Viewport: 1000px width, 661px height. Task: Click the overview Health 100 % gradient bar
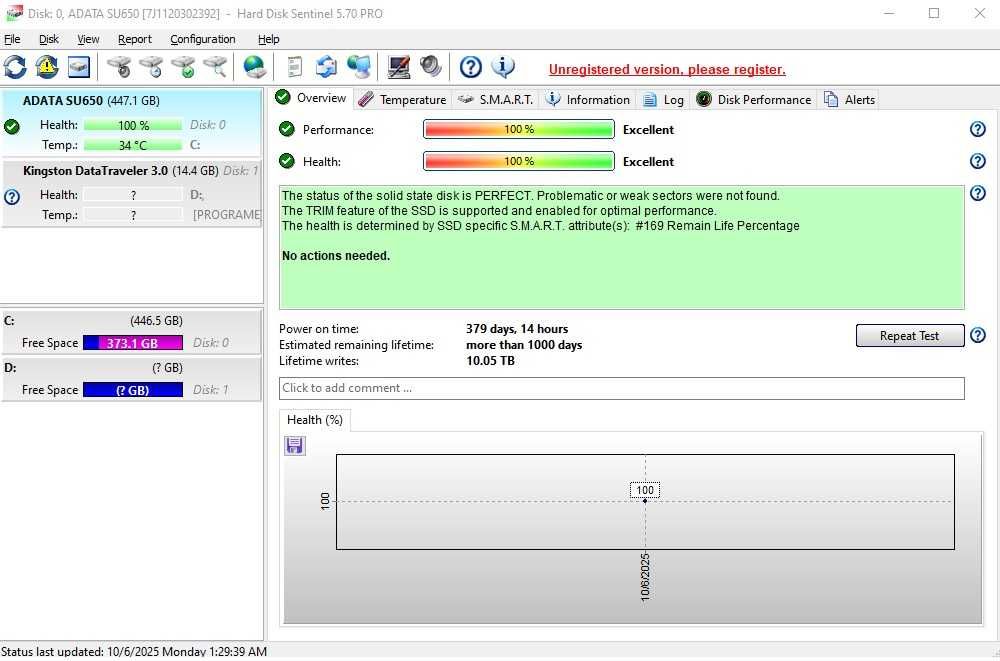coord(519,161)
